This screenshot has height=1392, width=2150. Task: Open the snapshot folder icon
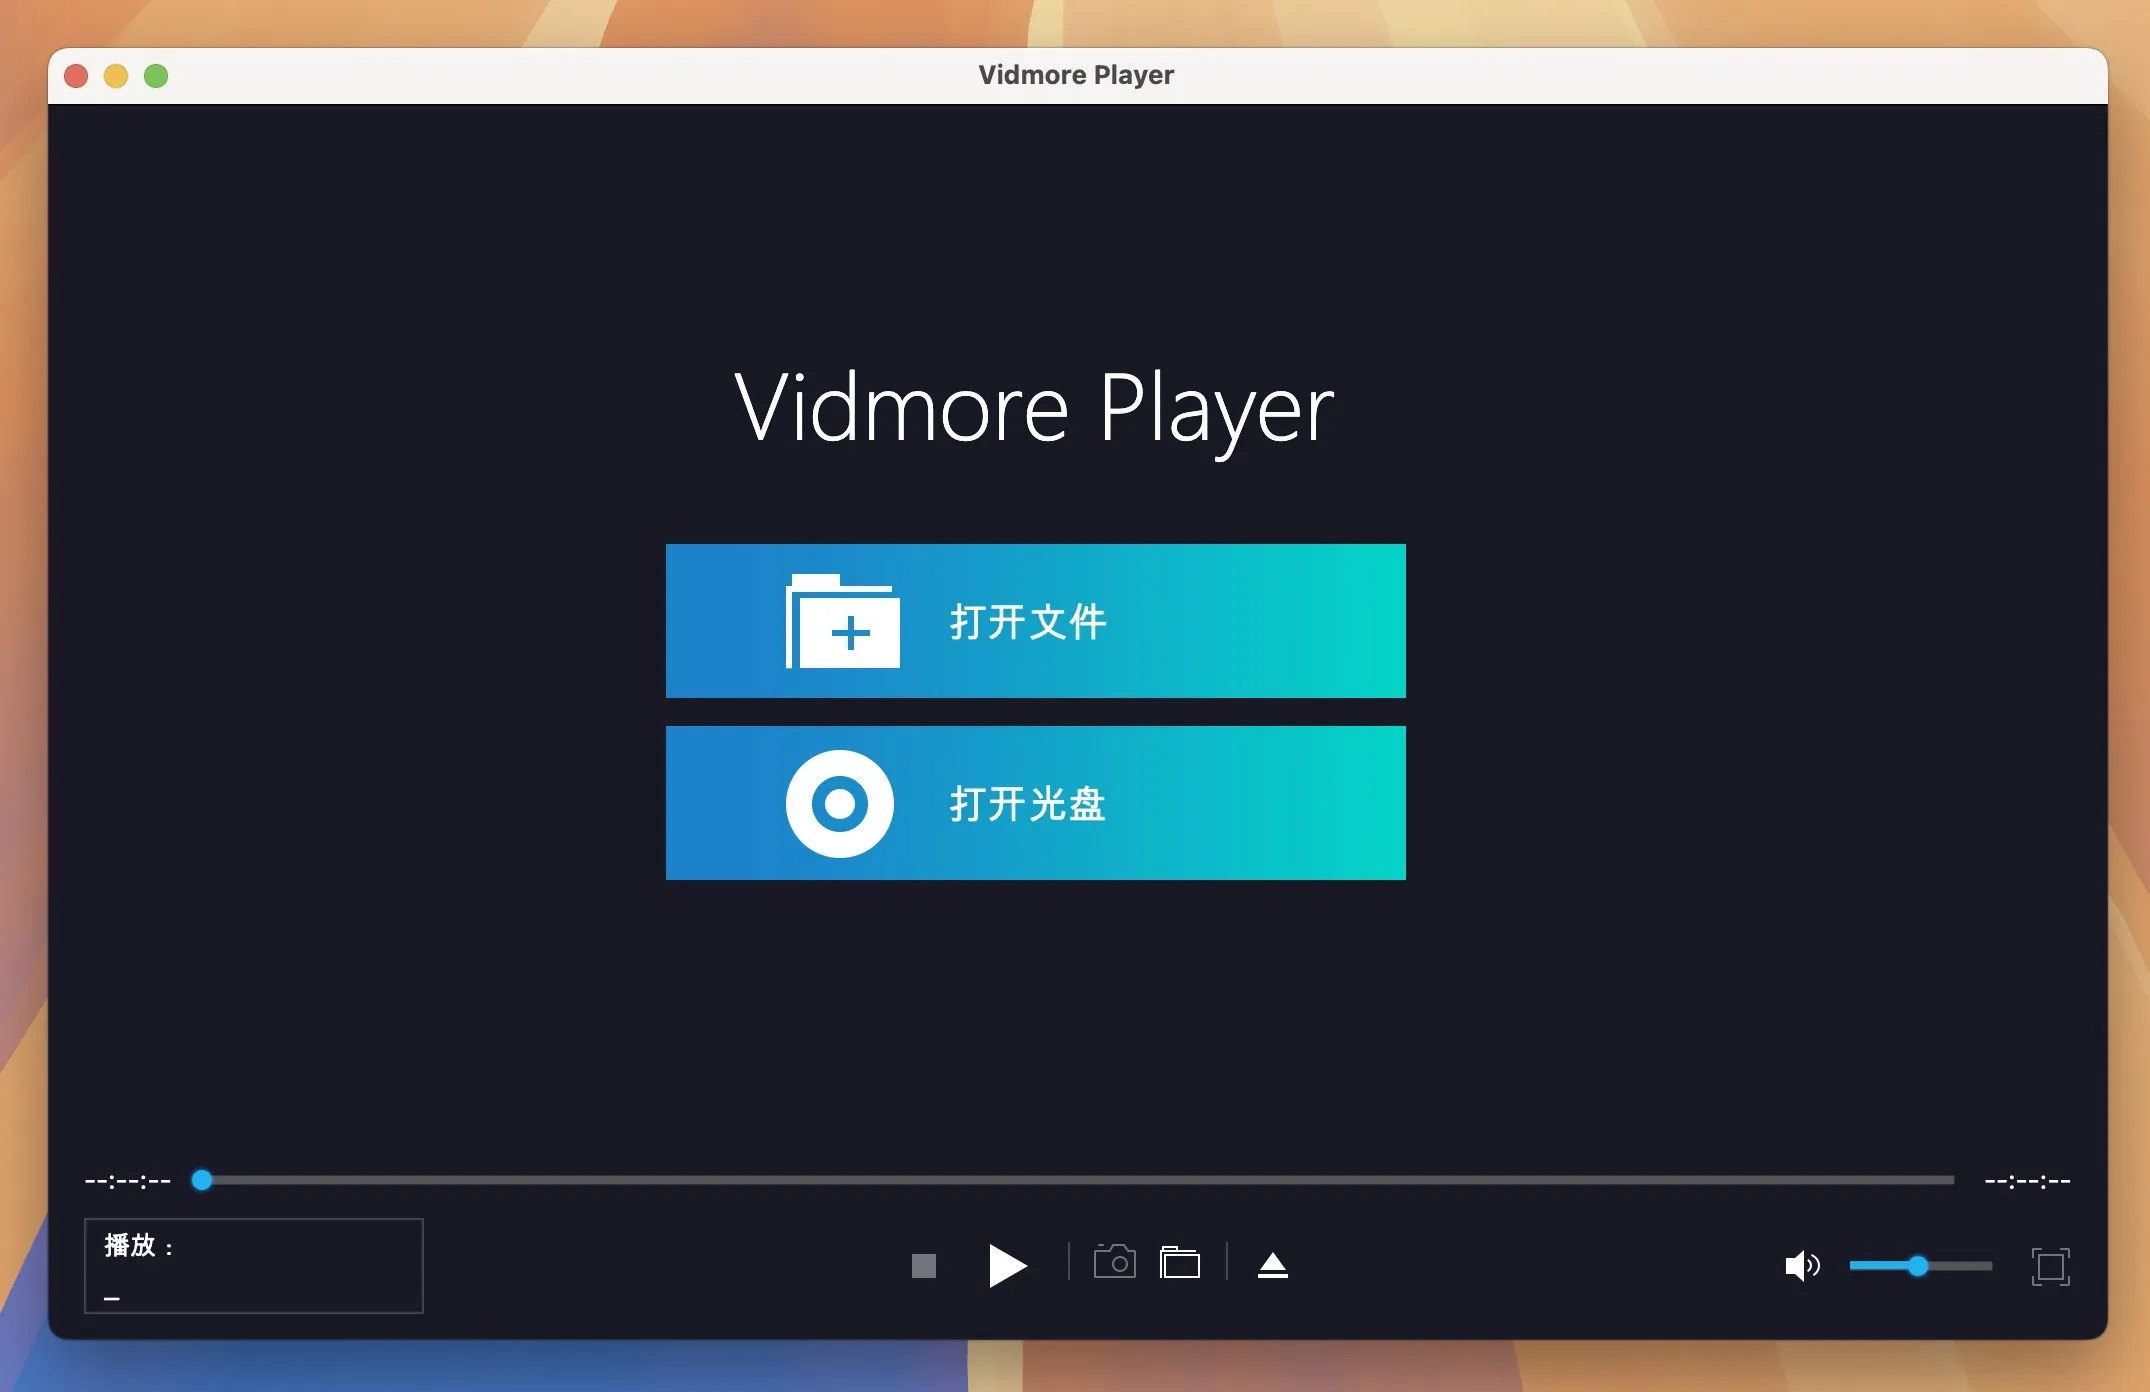click(1180, 1262)
